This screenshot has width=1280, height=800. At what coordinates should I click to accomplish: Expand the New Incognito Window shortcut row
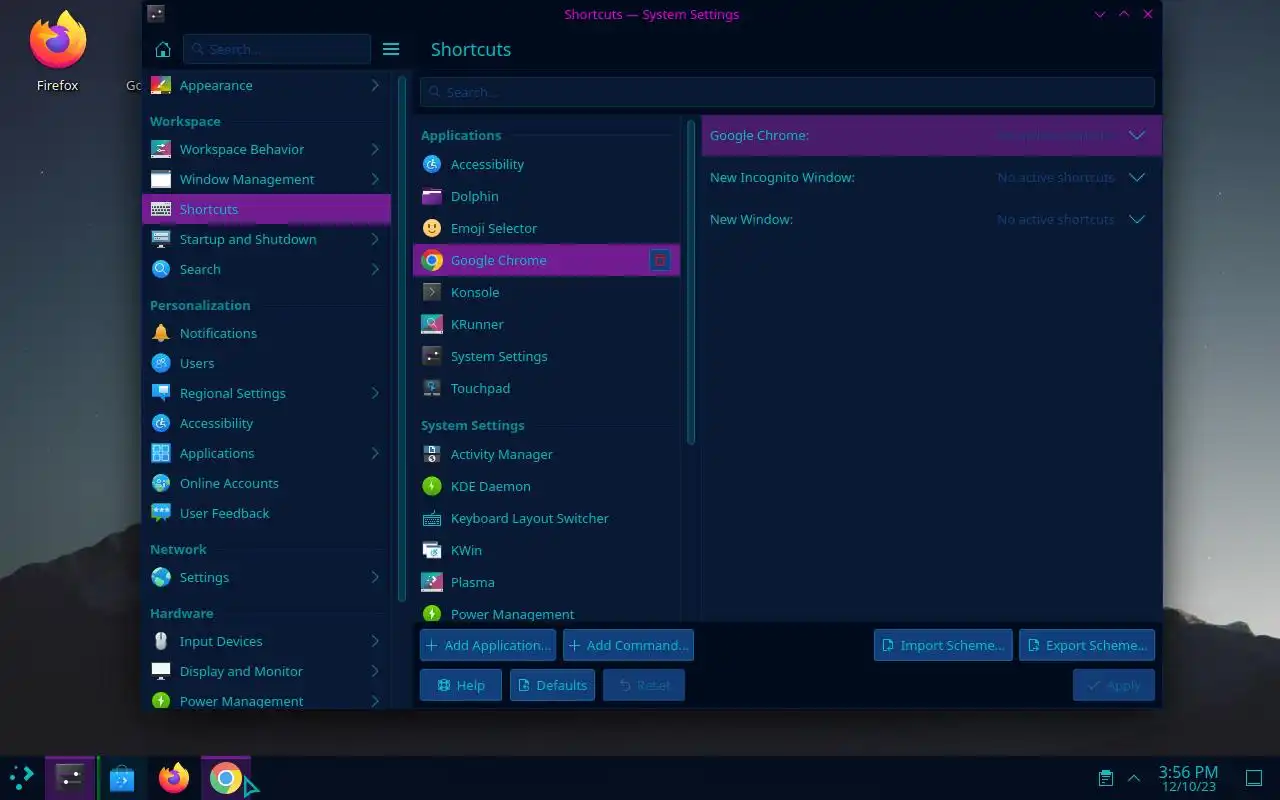tap(1137, 177)
